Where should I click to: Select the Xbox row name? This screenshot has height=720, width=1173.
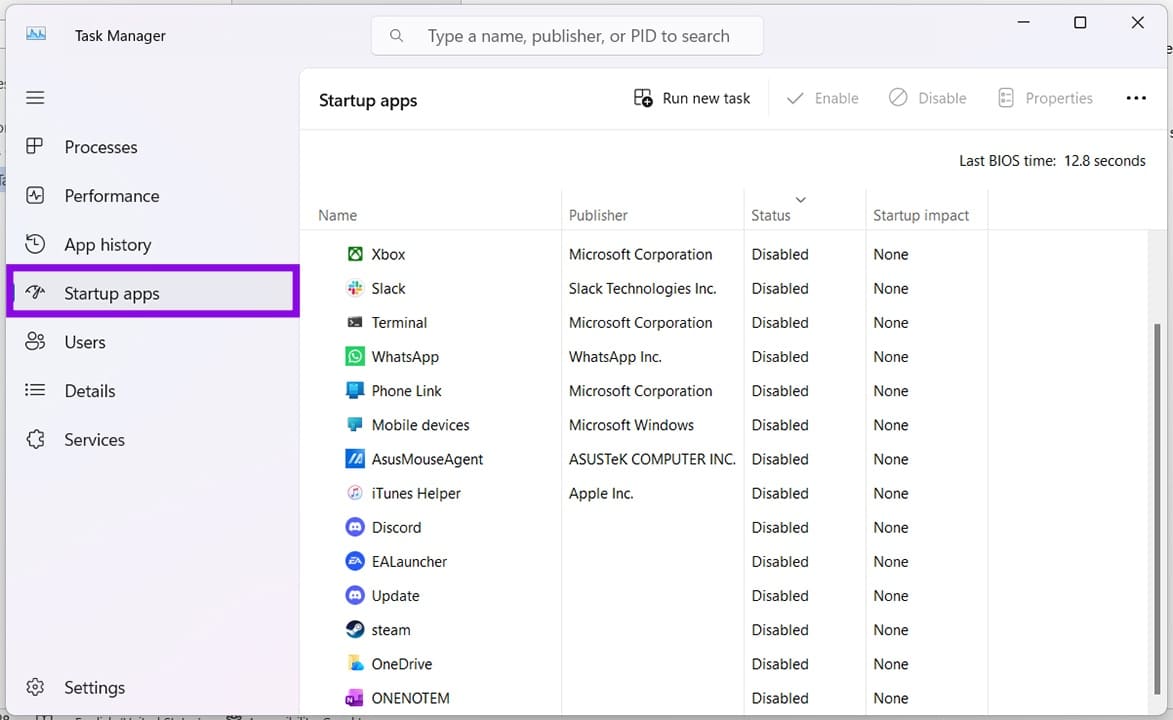(388, 254)
